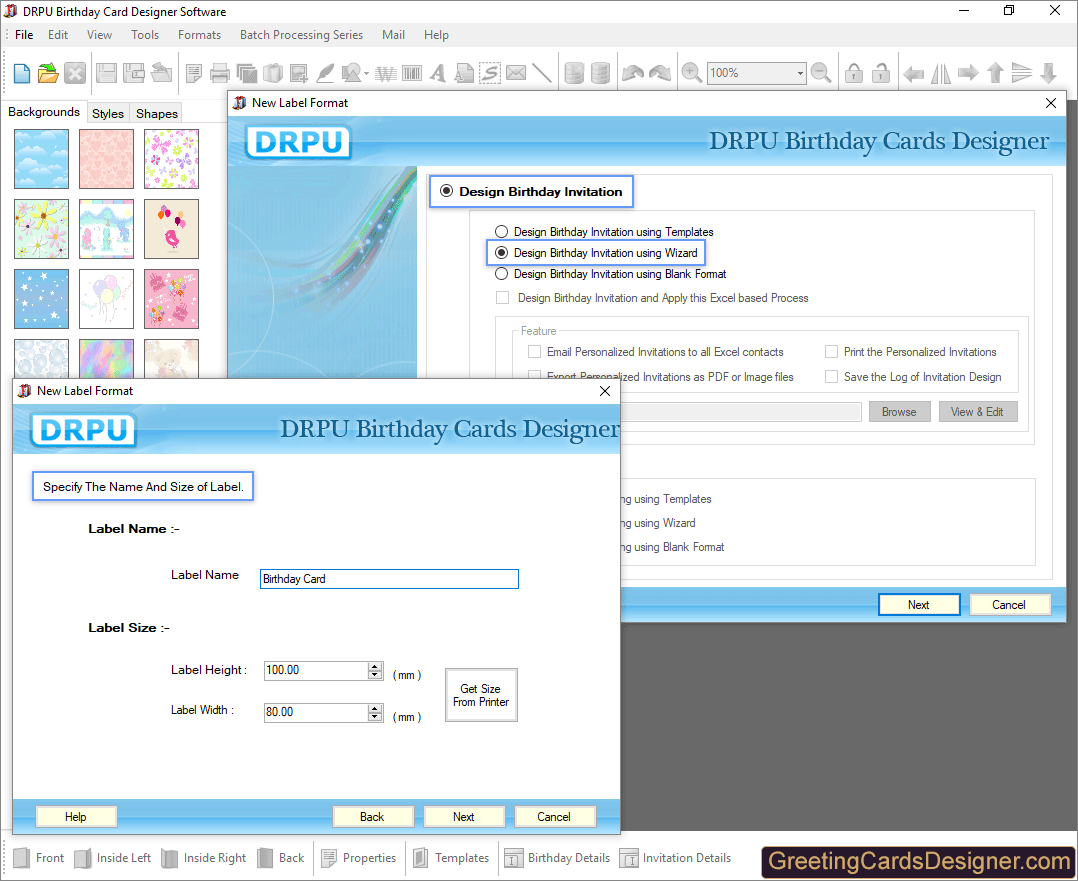The image size is (1078, 881).
Task: Click Back in front label format dialog
Action: pos(373,816)
